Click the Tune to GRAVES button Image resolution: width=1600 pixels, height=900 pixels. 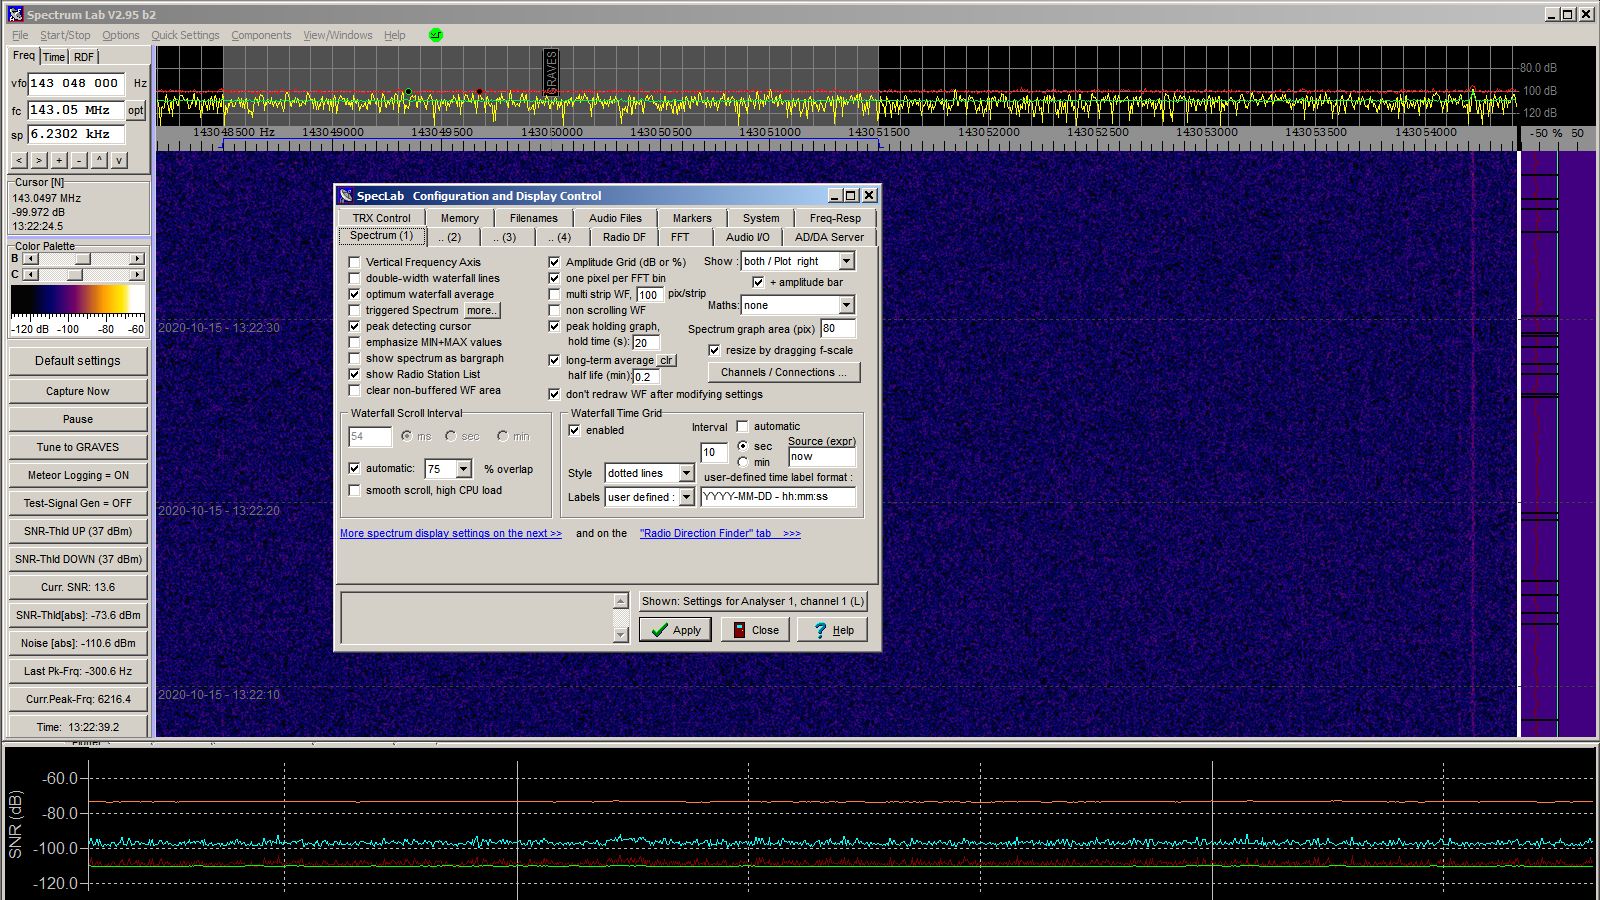(x=78, y=447)
